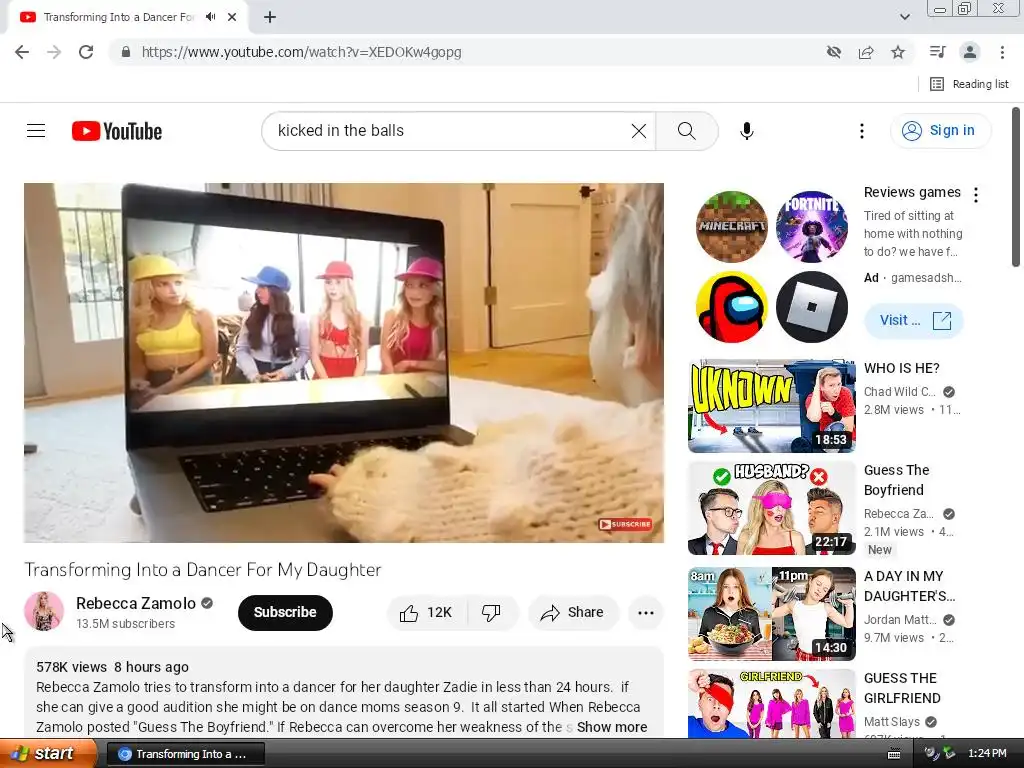The height and width of the screenshot is (768, 1024).
Task: Share the video using Share button
Action: click(572, 613)
